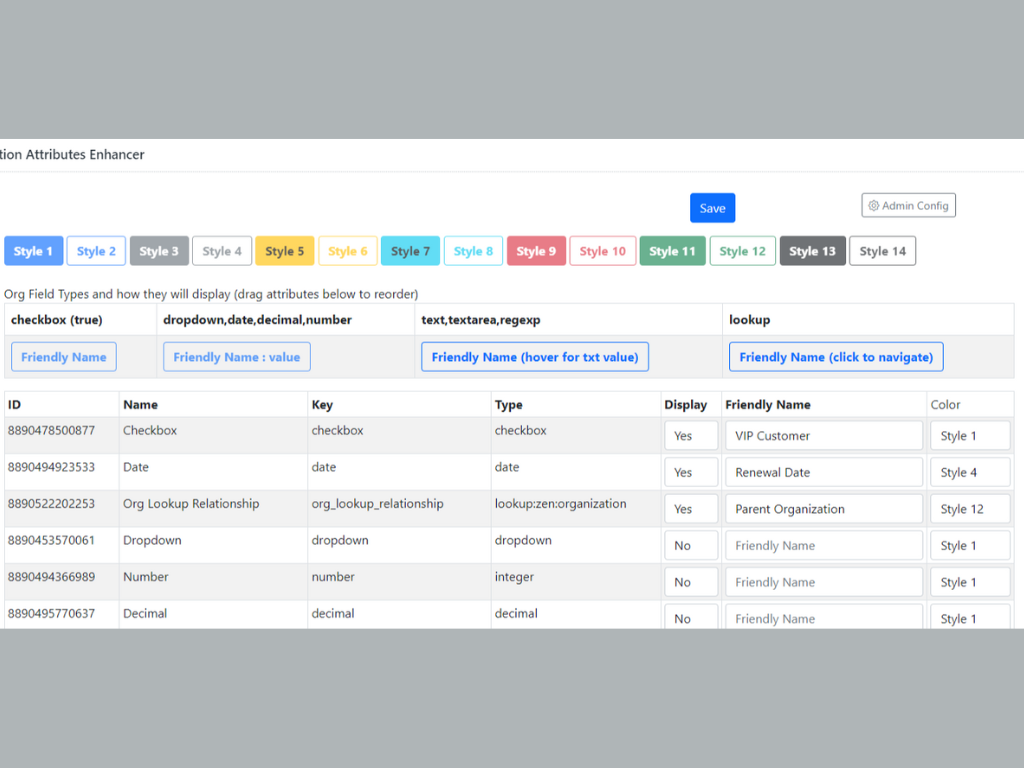Pick the Style 5 yellow swatch
This screenshot has width=1024, height=768.
pyautogui.click(x=284, y=251)
